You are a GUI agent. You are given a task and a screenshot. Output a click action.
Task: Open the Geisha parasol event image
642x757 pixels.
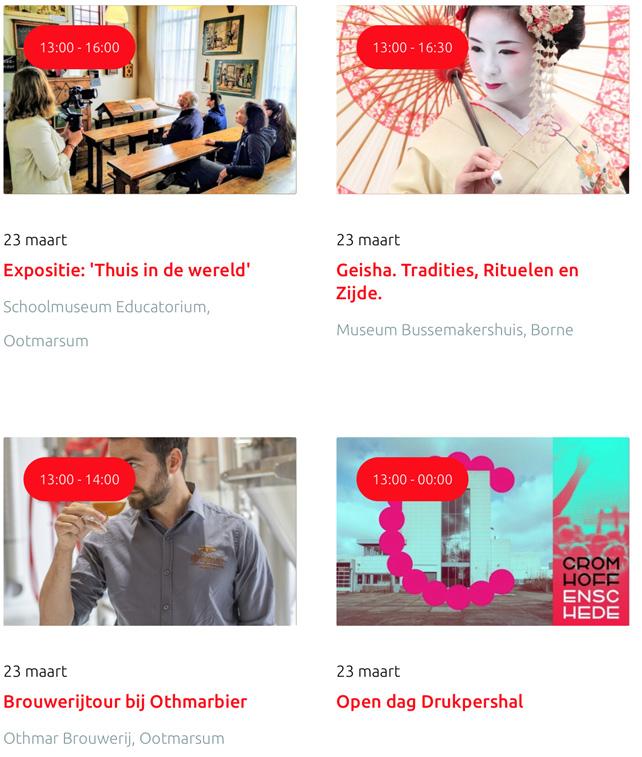483,99
